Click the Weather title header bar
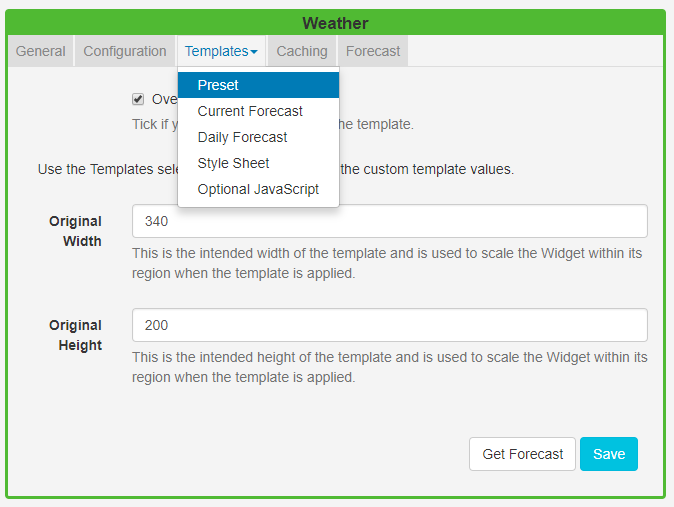 tap(335, 23)
